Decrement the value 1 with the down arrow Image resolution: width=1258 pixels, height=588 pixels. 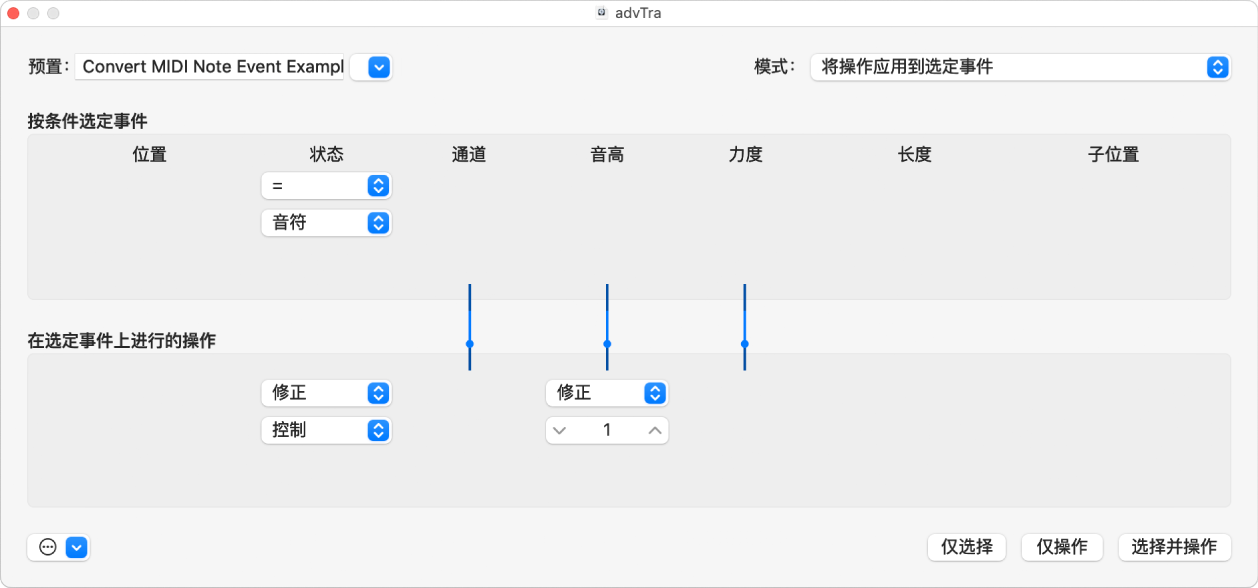(x=560, y=430)
